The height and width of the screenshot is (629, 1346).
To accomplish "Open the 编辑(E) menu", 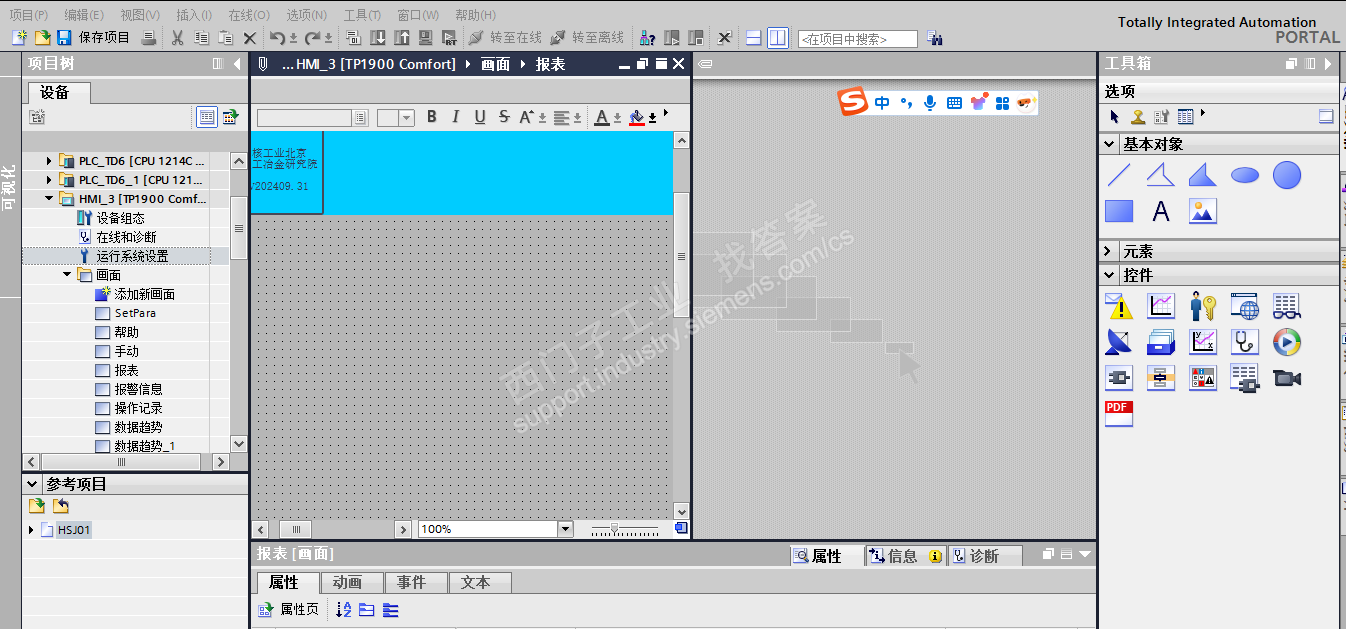I will click(84, 15).
